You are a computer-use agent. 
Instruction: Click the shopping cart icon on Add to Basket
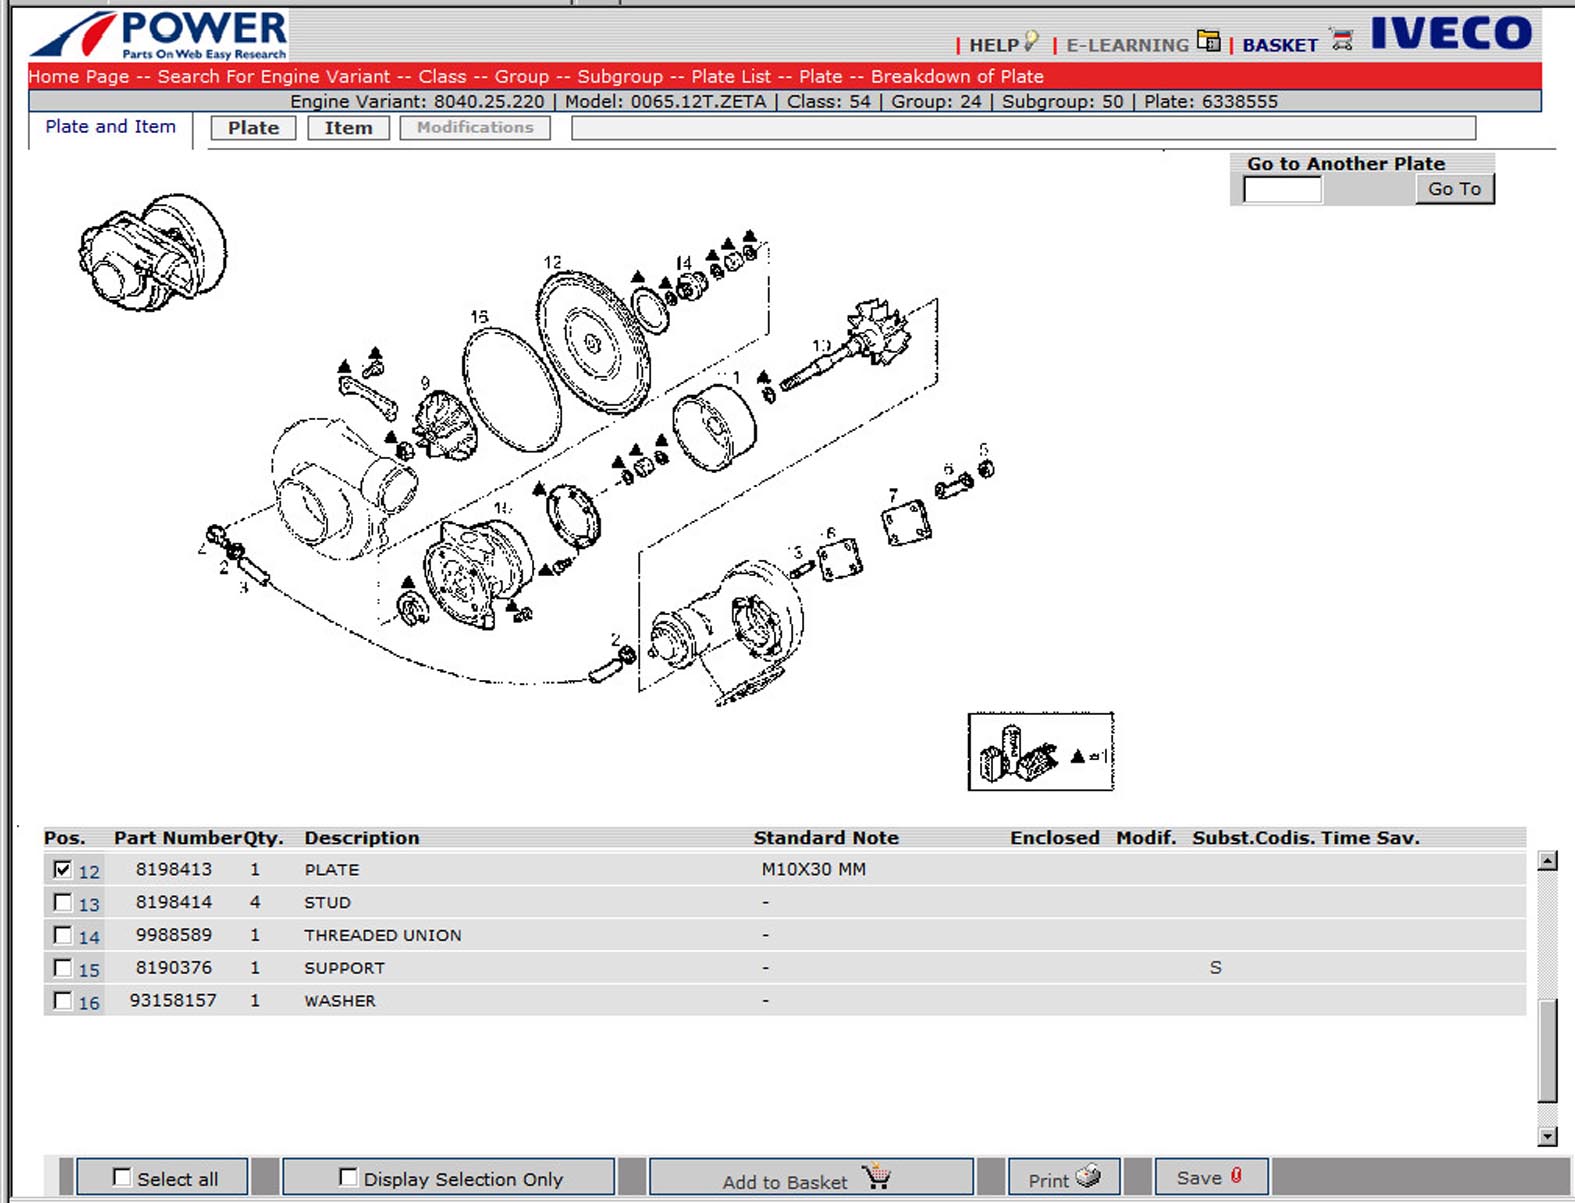(877, 1177)
